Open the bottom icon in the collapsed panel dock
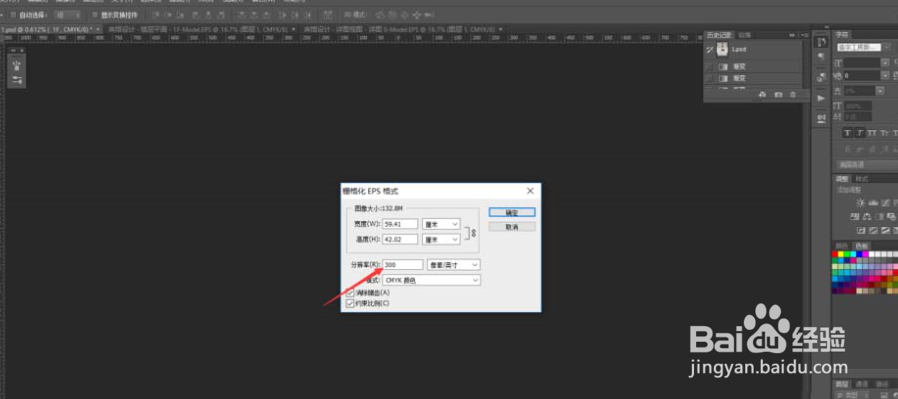The image size is (898, 399). pos(821,118)
